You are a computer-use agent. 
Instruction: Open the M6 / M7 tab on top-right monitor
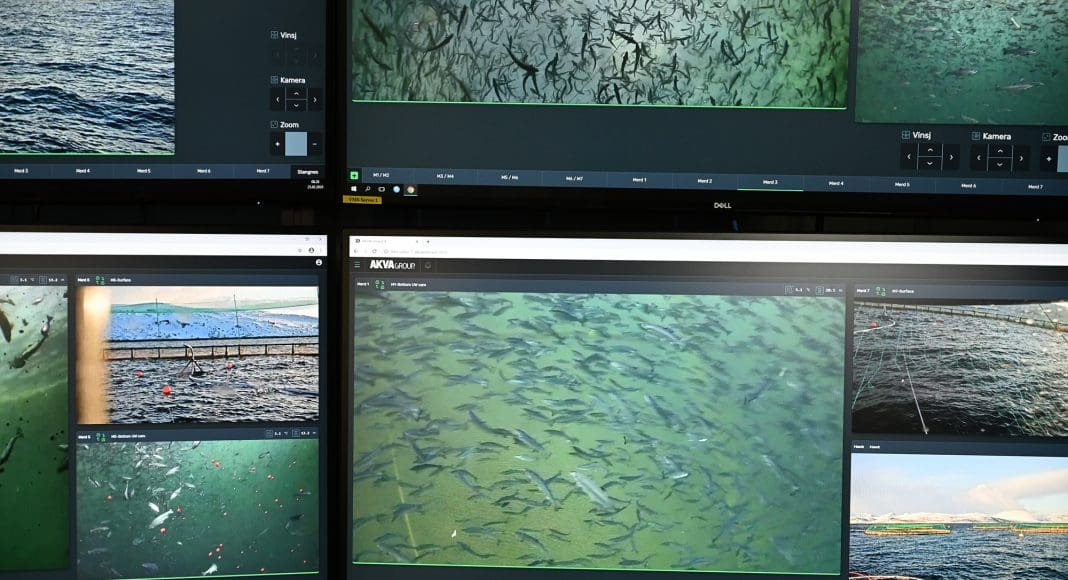click(x=574, y=178)
